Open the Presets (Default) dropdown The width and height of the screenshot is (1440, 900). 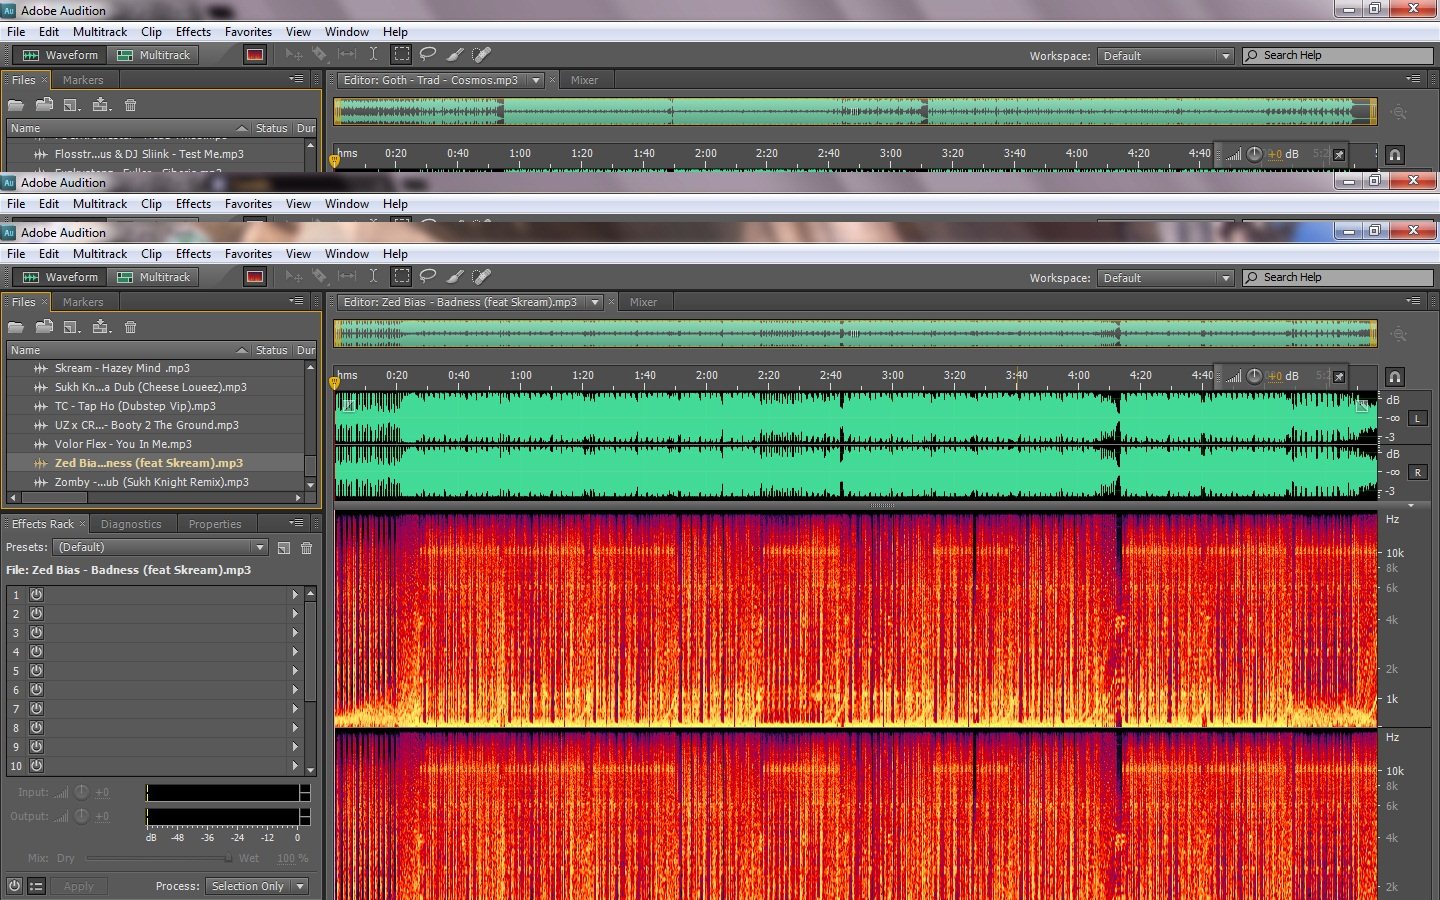click(x=161, y=548)
